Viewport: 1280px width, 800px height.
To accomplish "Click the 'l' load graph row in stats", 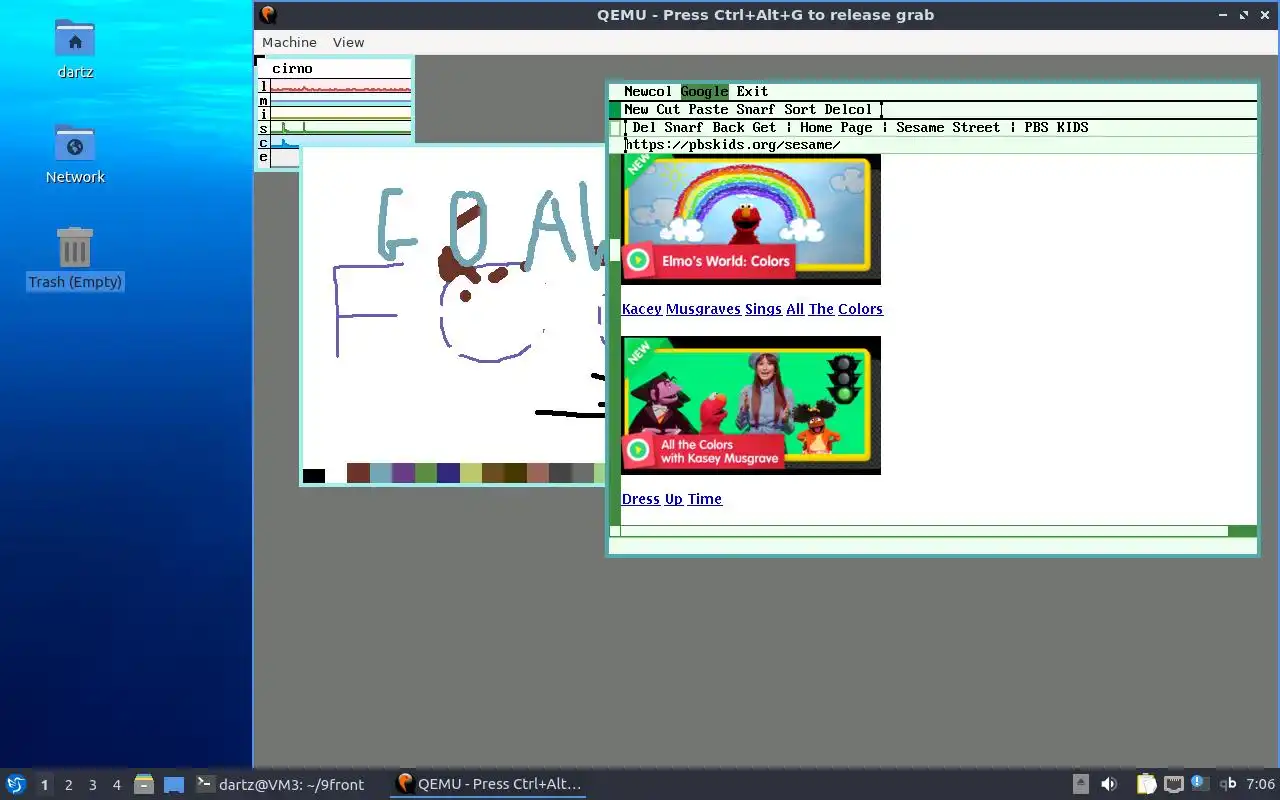I will 335,87.
